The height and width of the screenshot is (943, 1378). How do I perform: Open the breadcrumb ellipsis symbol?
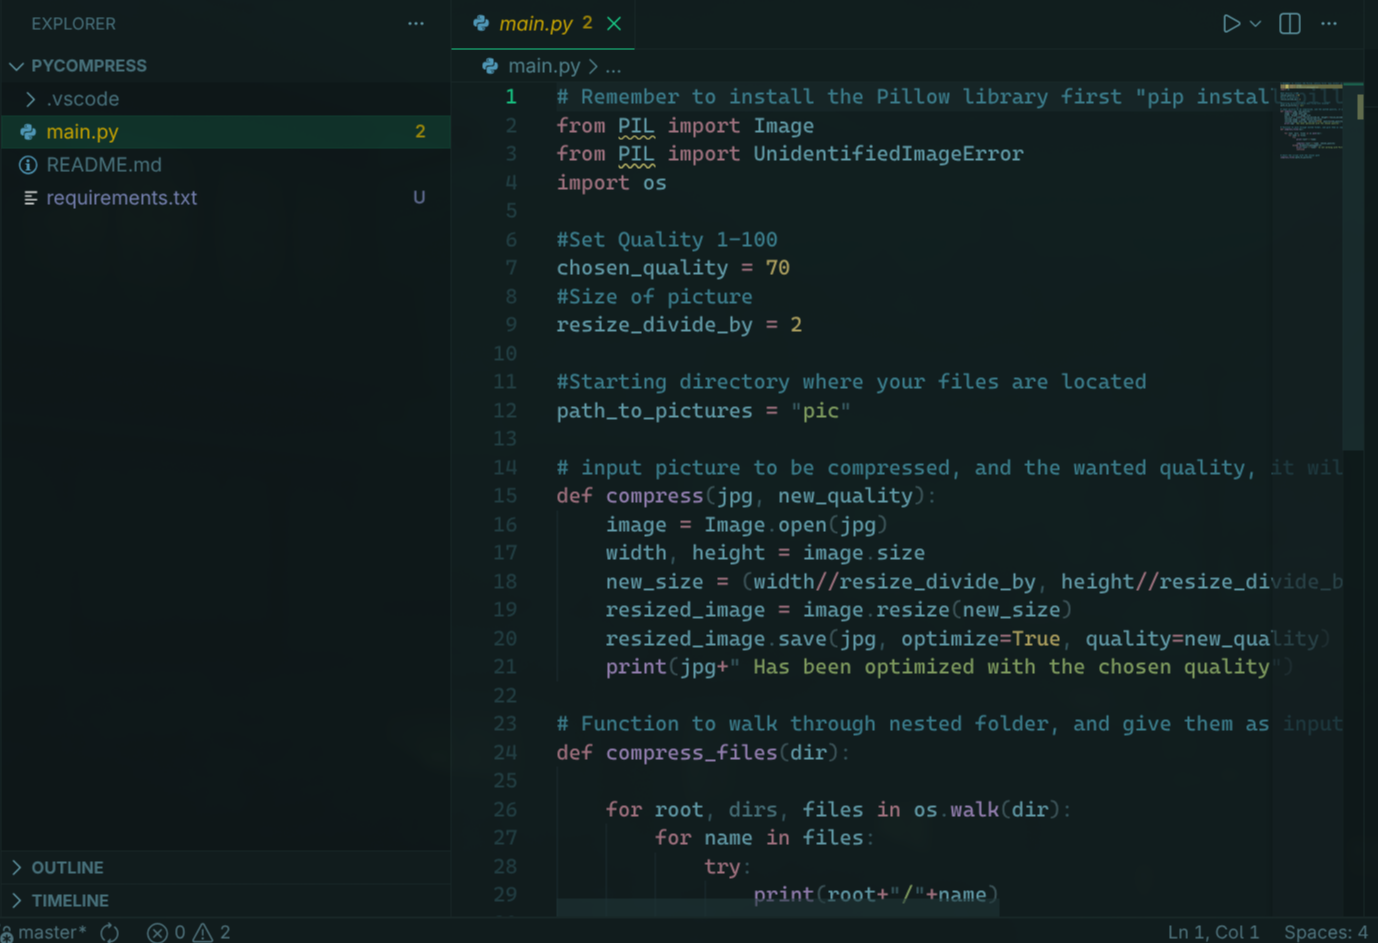(x=613, y=66)
